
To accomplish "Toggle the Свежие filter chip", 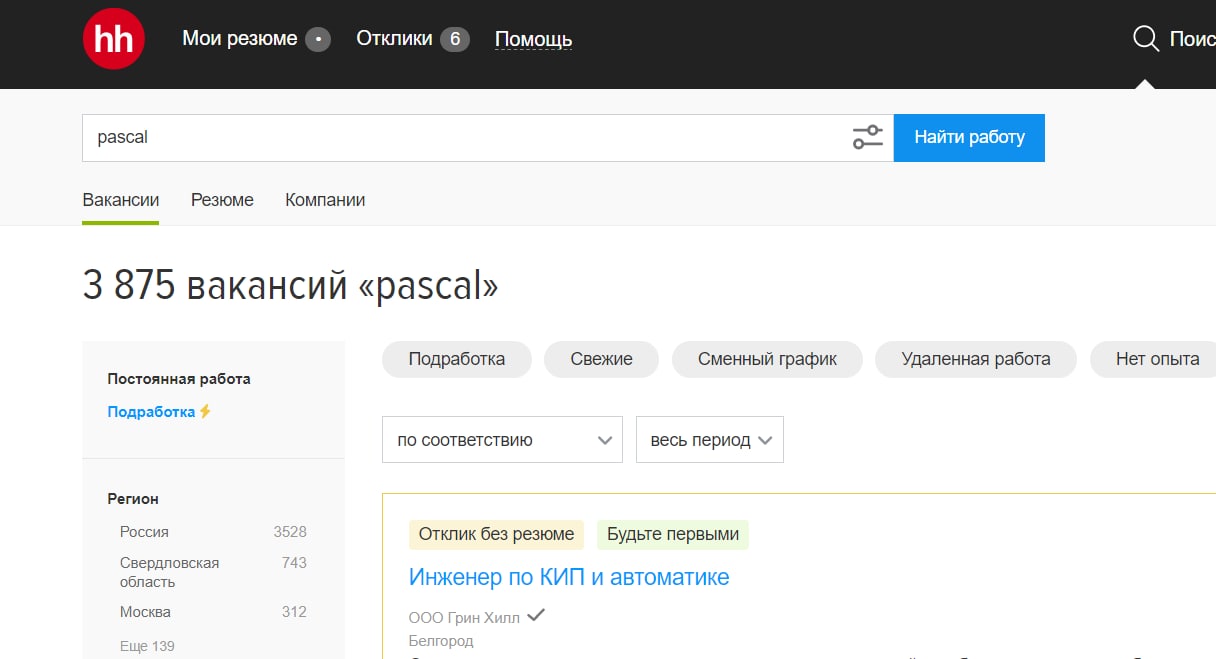I will click(601, 359).
